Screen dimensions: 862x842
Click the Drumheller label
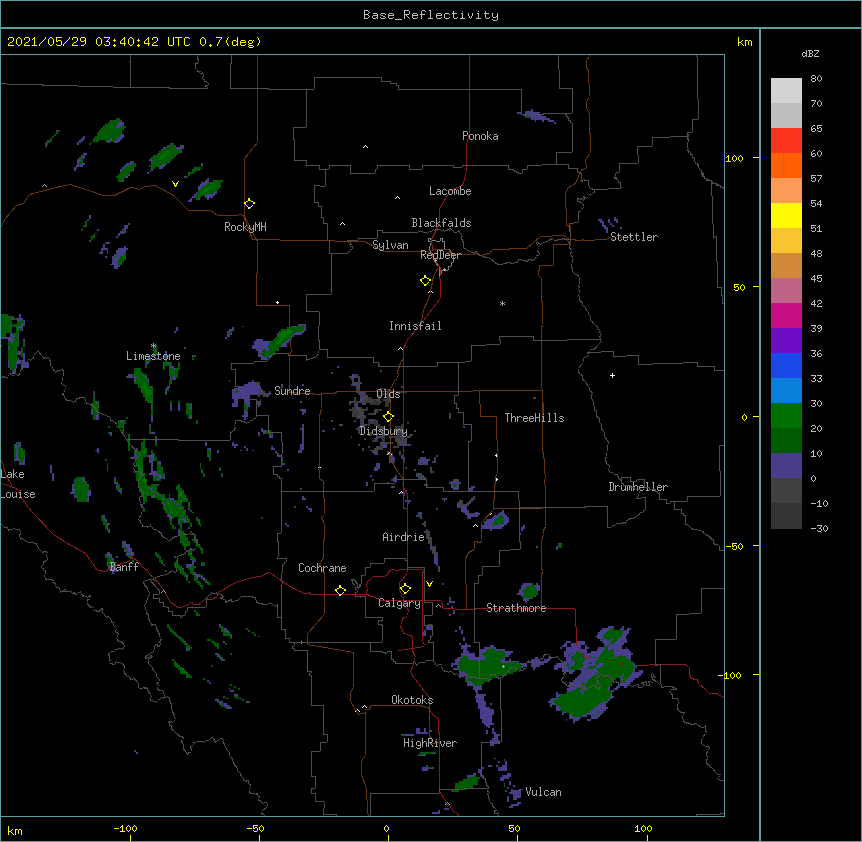click(638, 487)
